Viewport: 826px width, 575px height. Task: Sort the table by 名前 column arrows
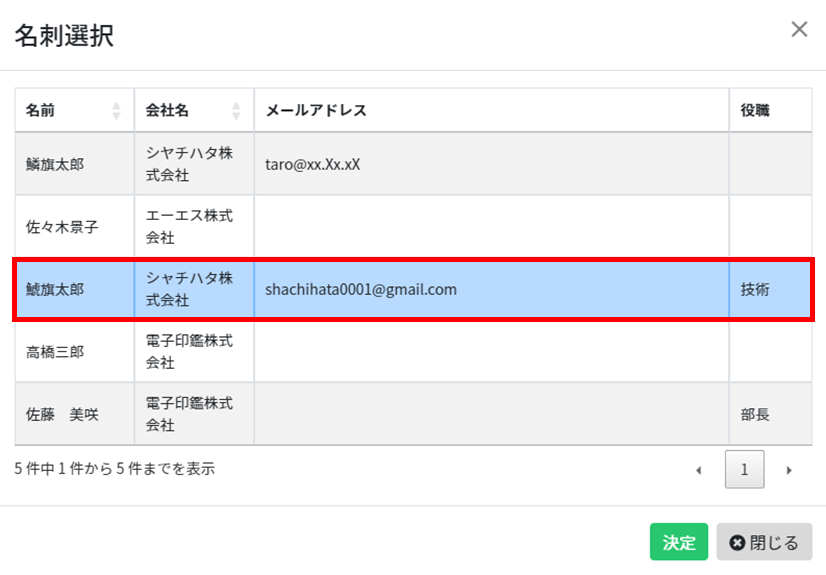point(116,111)
